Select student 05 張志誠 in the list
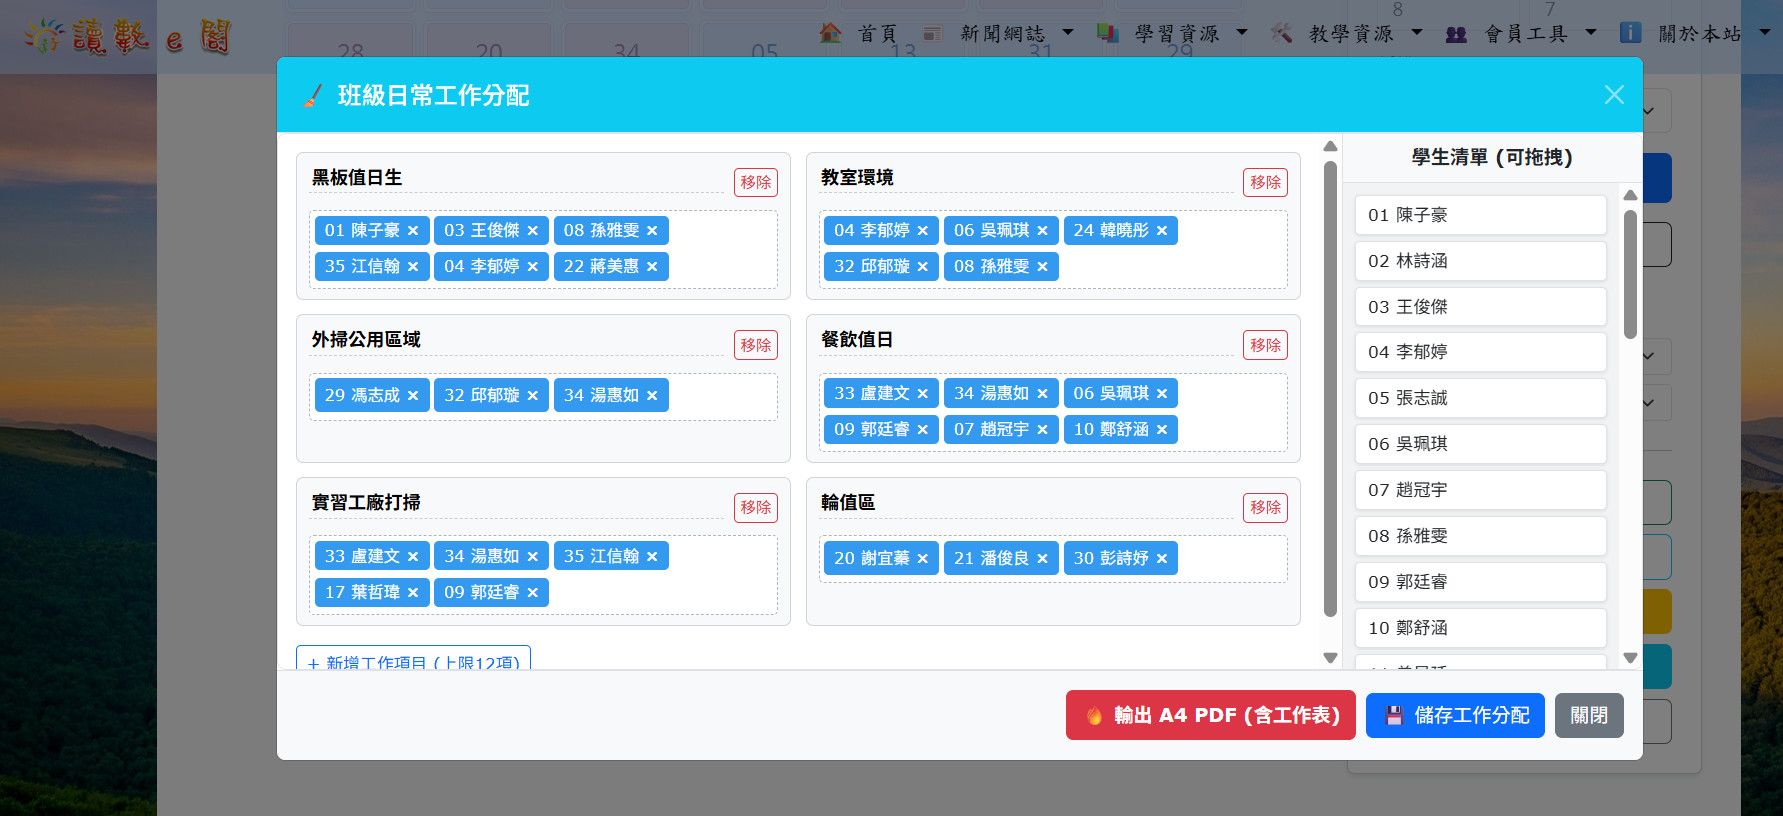The width and height of the screenshot is (1783, 816). point(1480,398)
